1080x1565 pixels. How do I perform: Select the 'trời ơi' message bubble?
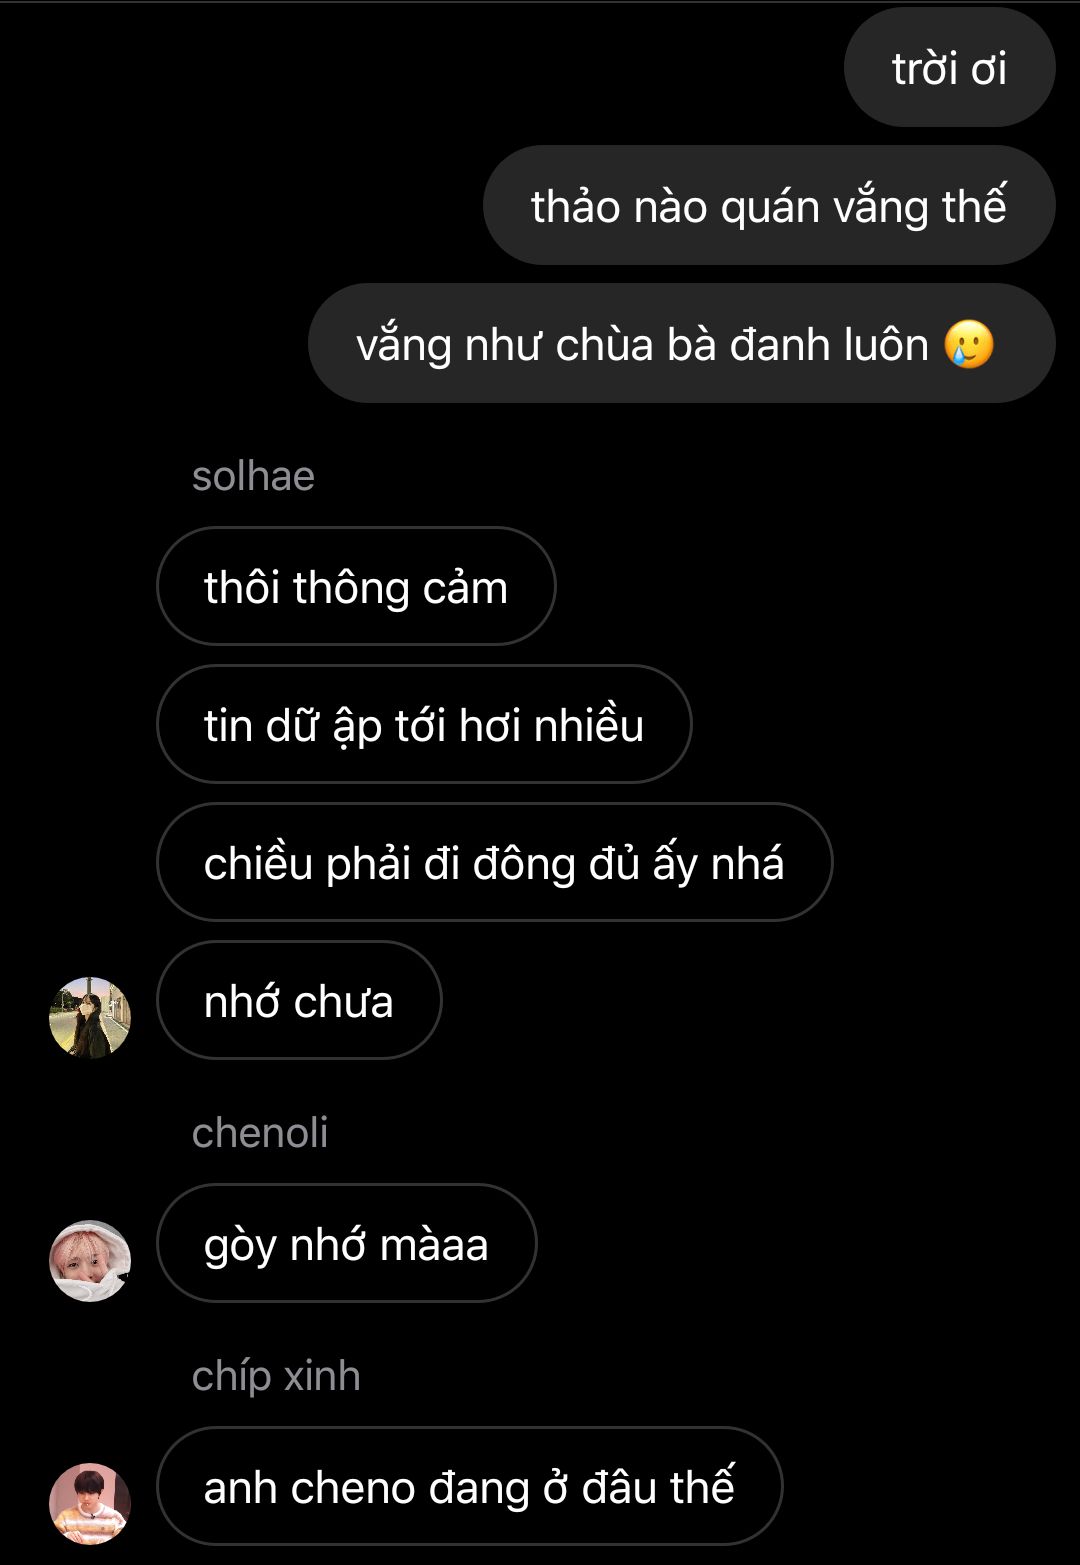tap(949, 68)
